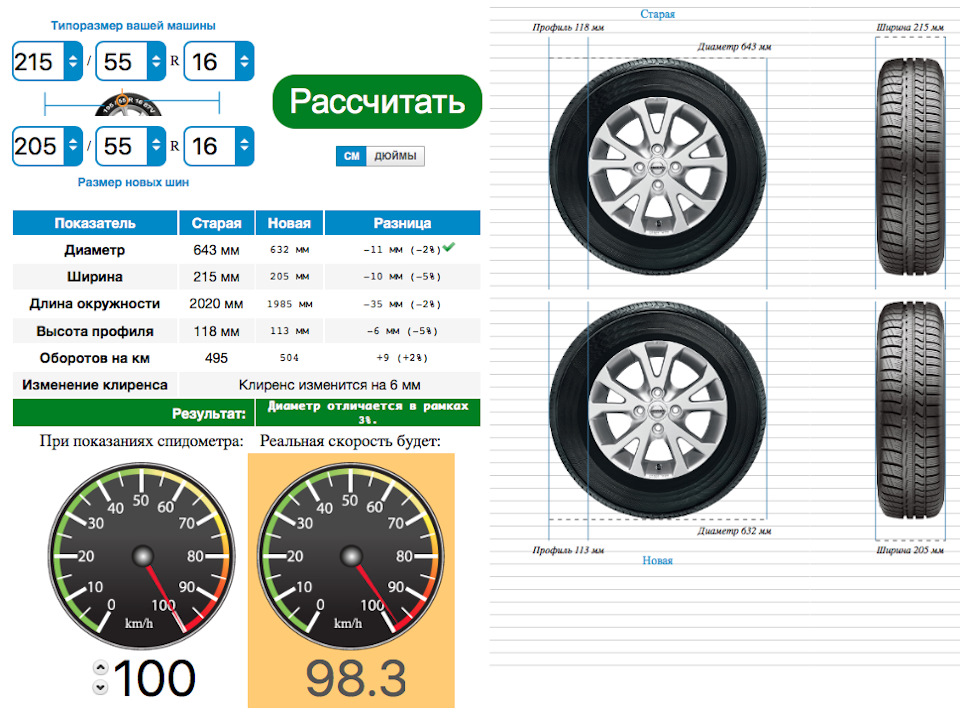
Task: Click the new tire tread front-view image
Action: tap(910, 410)
